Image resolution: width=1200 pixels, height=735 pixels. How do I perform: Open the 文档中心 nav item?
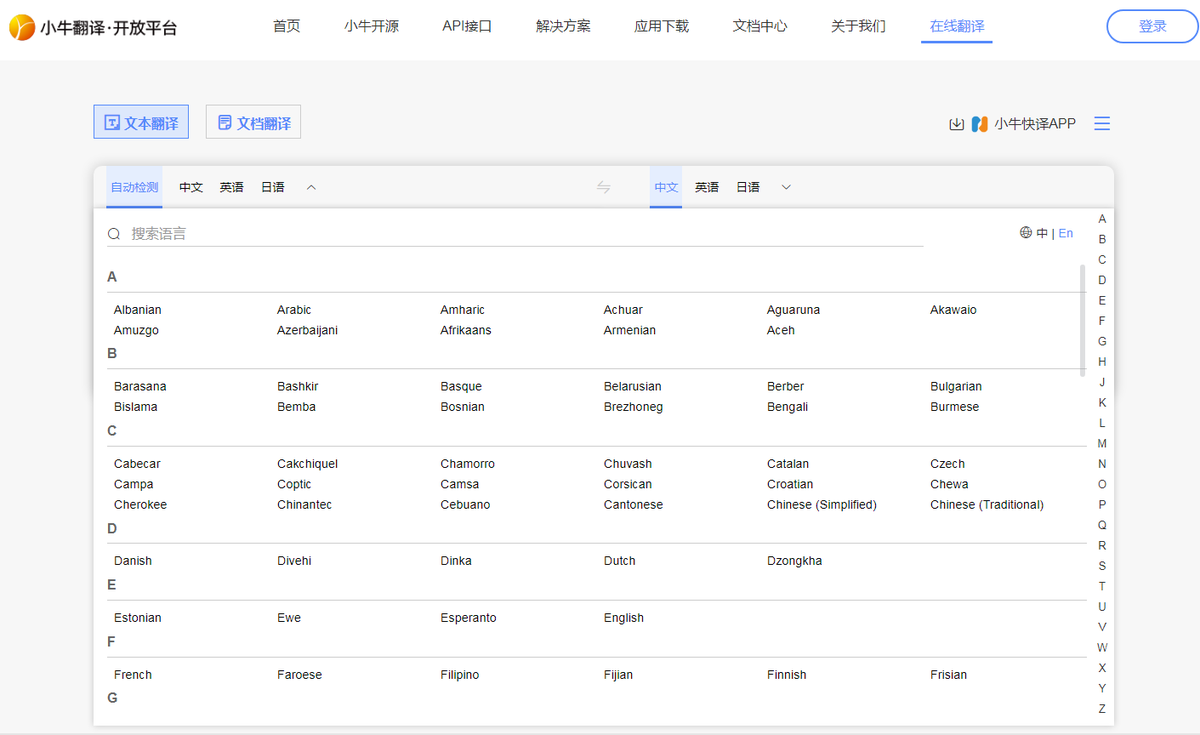pos(760,26)
